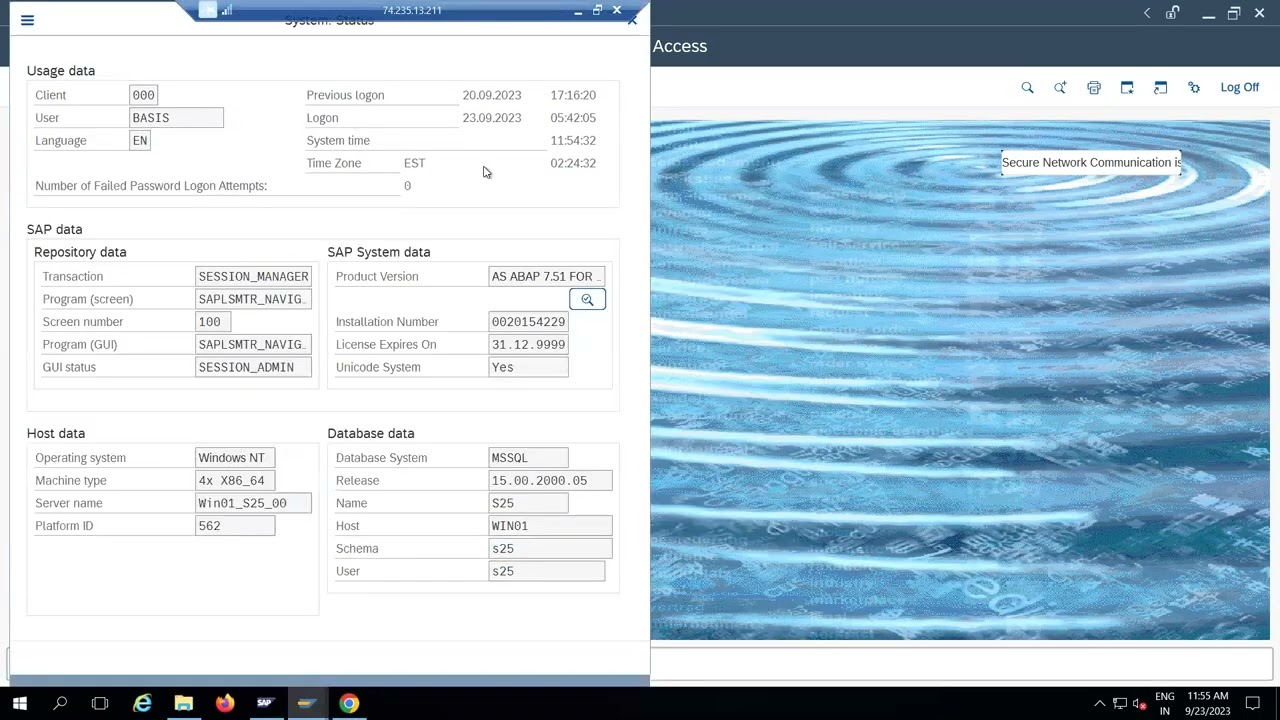The image size is (1280, 720).
Task: Log Off from the SAP session
Action: click(x=1239, y=88)
